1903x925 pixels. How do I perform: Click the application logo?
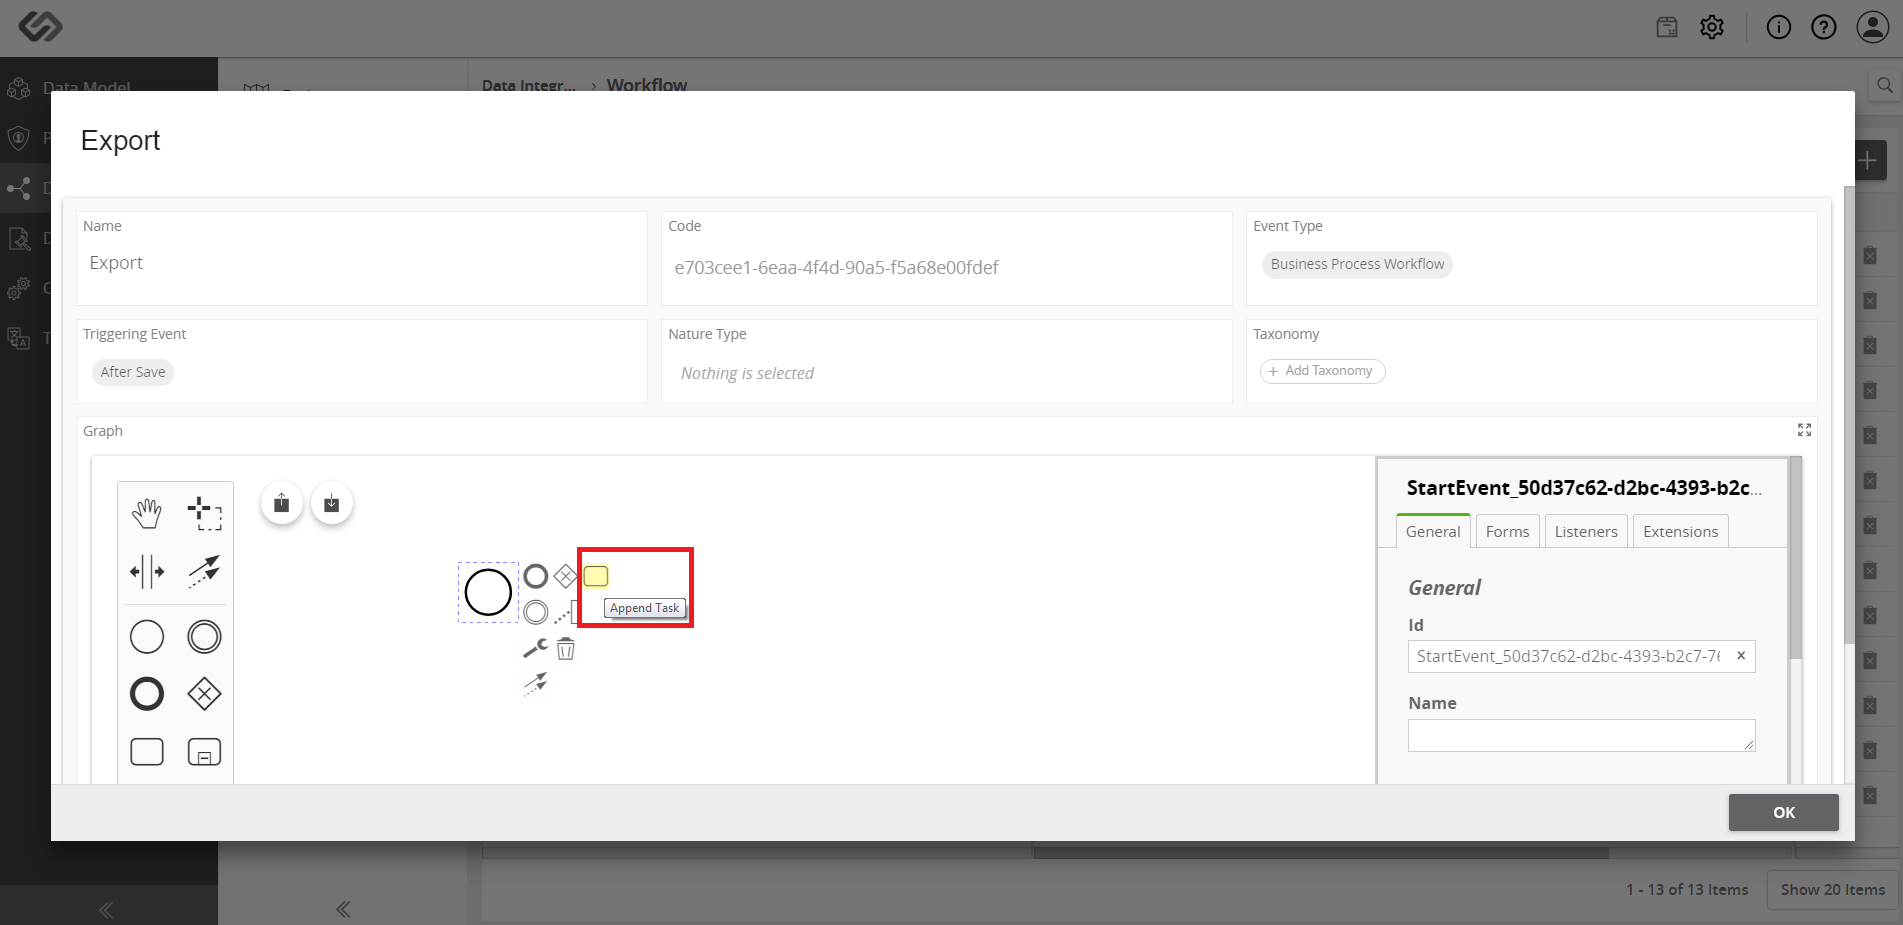[x=41, y=26]
